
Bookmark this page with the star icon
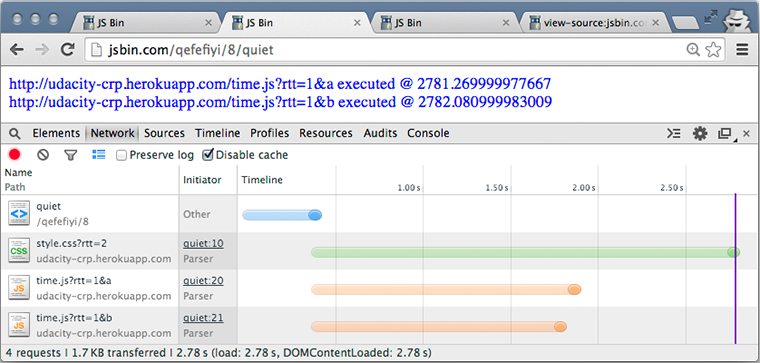click(713, 49)
